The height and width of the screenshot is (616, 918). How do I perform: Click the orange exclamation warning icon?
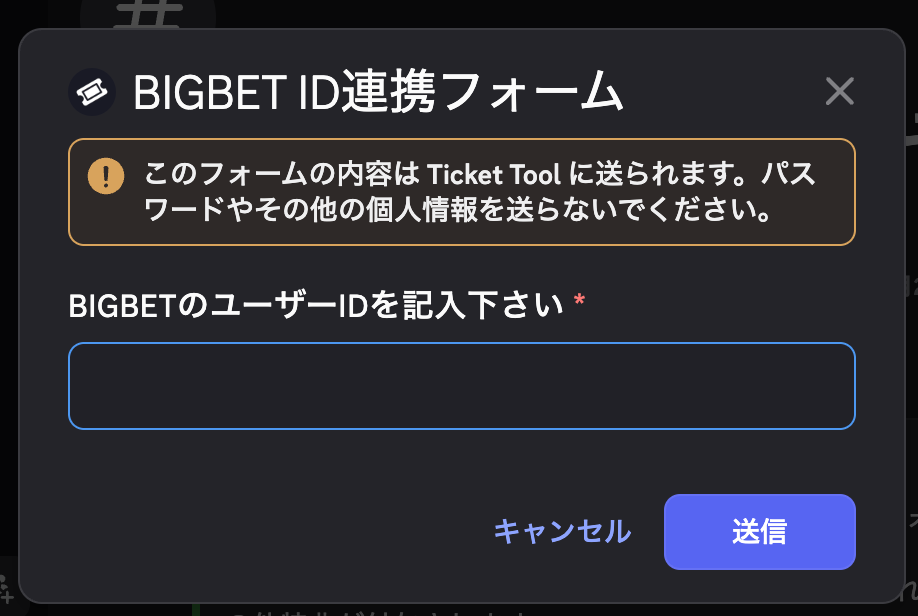pyautogui.click(x=106, y=176)
